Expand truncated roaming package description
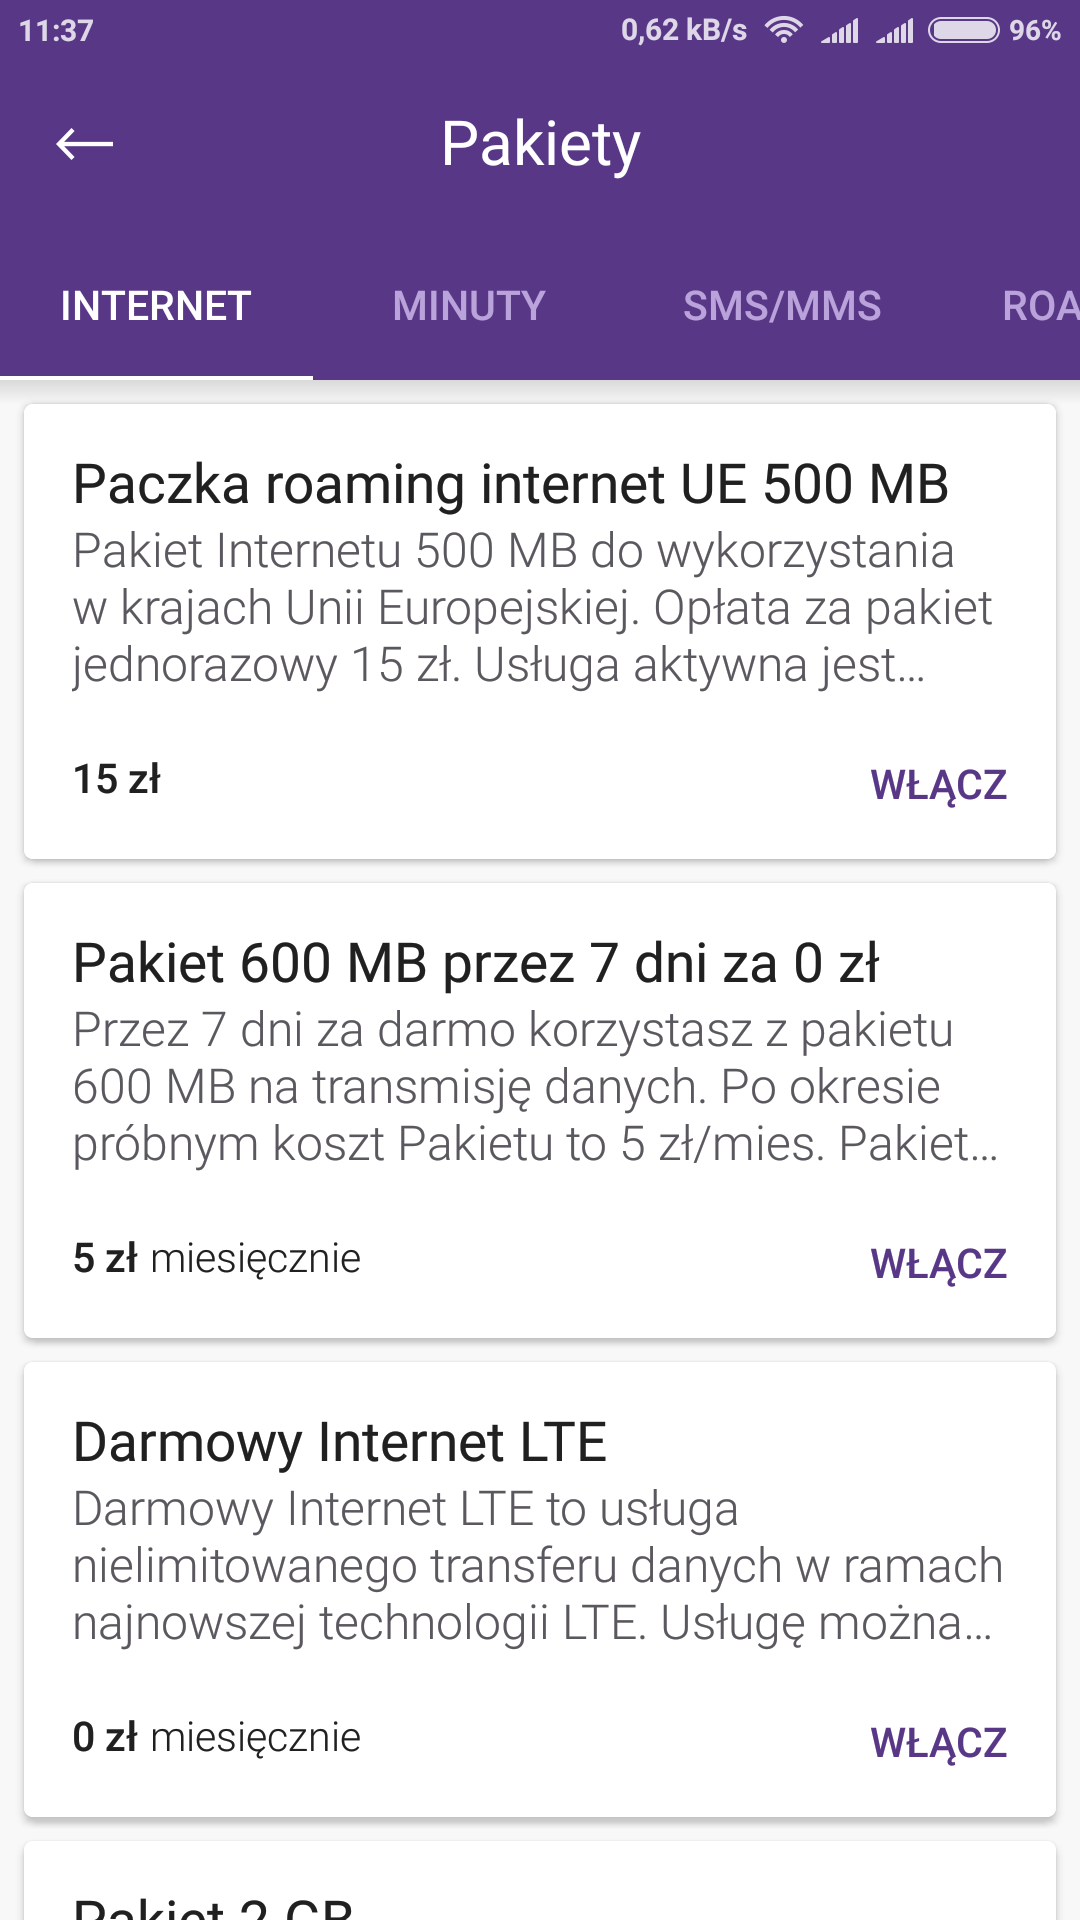Viewport: 1080px width, 1920px height. [x=532, y=608]
